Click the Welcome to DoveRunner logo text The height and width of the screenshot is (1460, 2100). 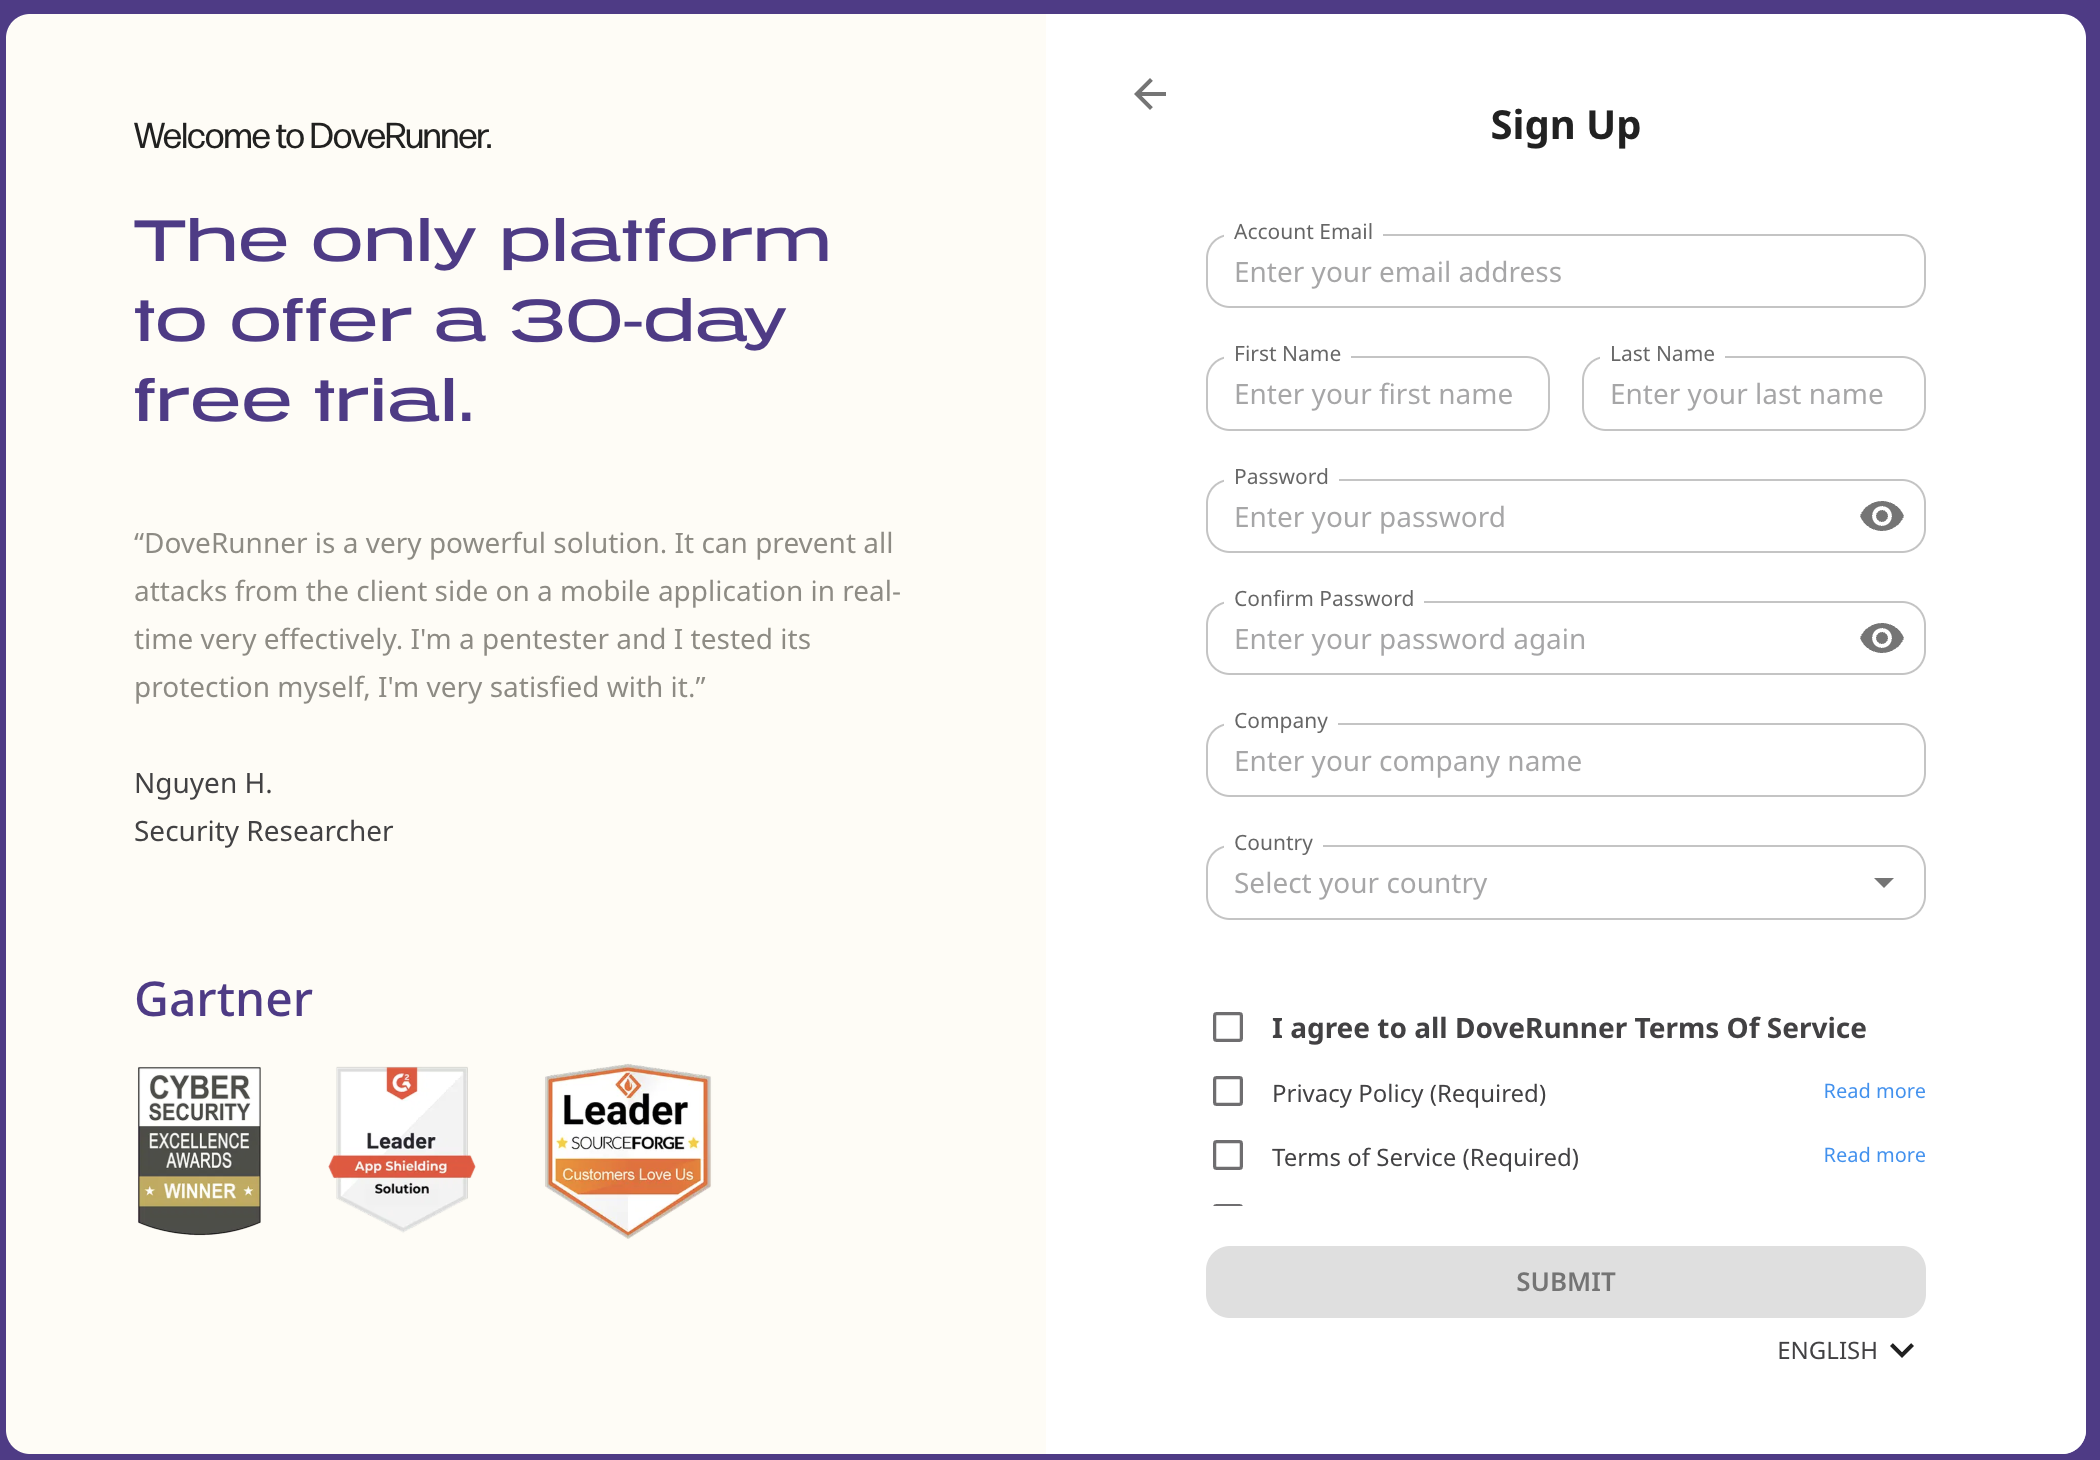pyautogui.click(x=312, y=136)
